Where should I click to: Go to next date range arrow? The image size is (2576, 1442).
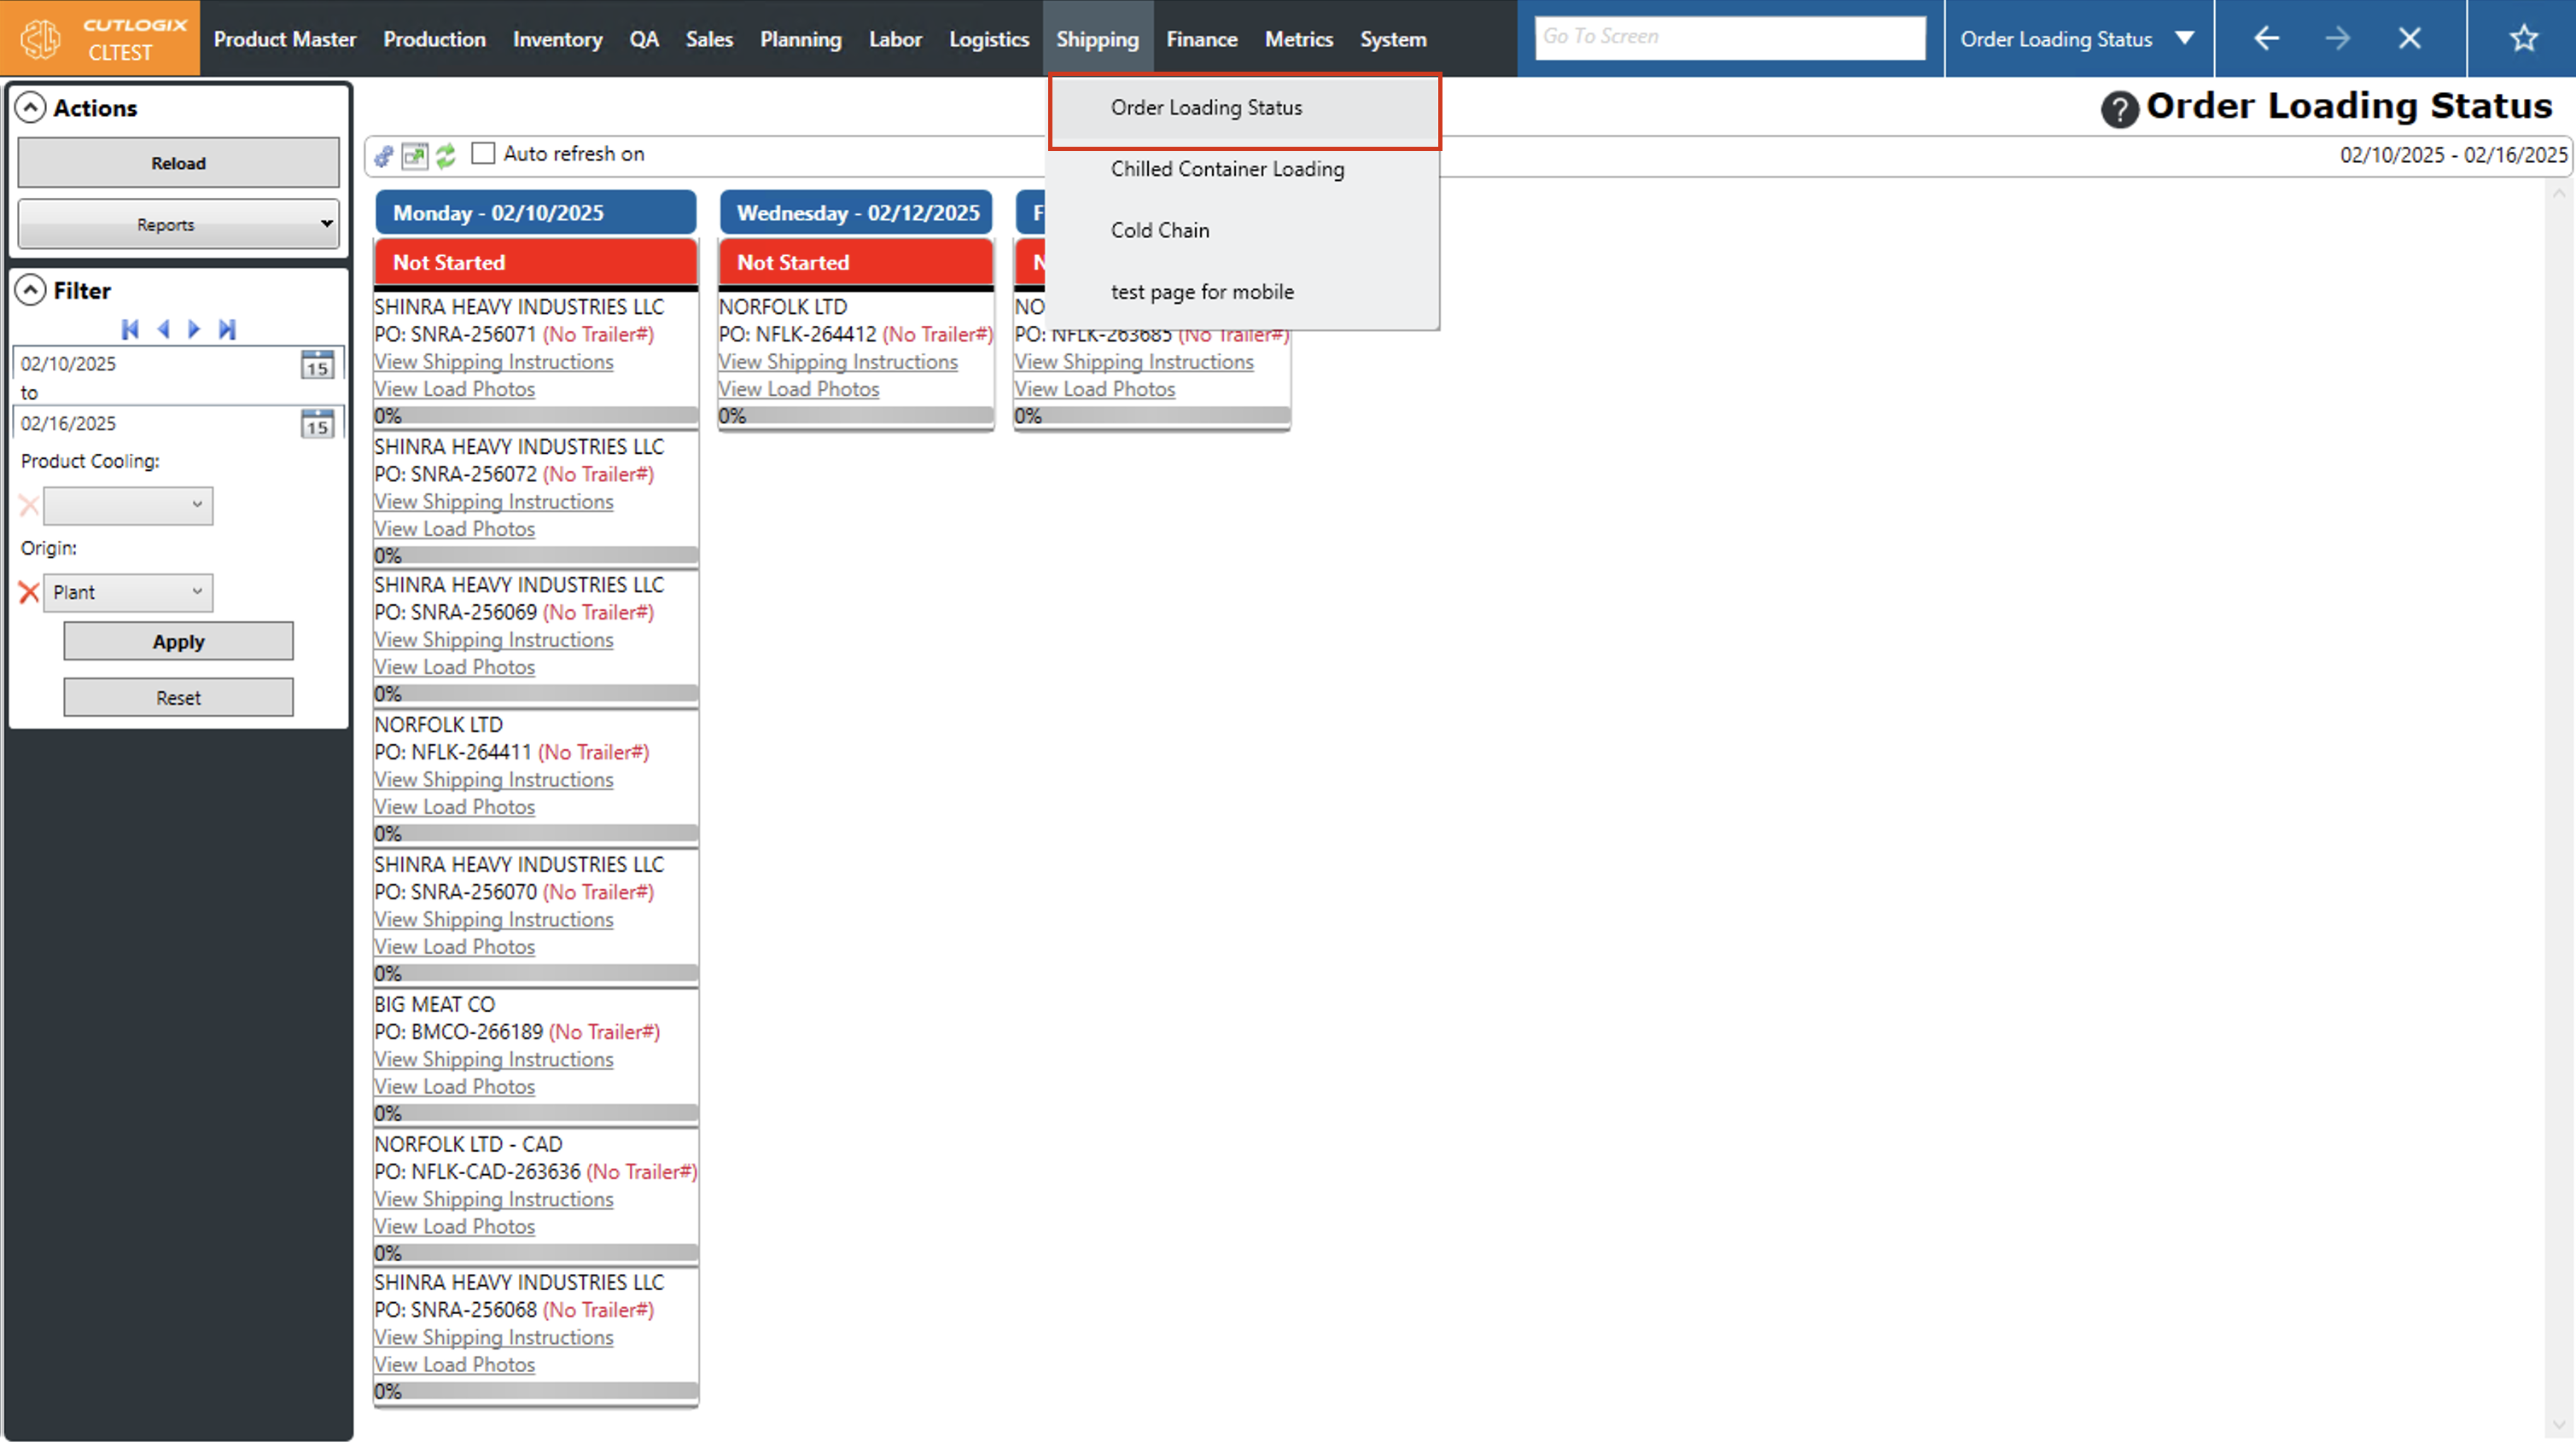click(x=195, y=329)
